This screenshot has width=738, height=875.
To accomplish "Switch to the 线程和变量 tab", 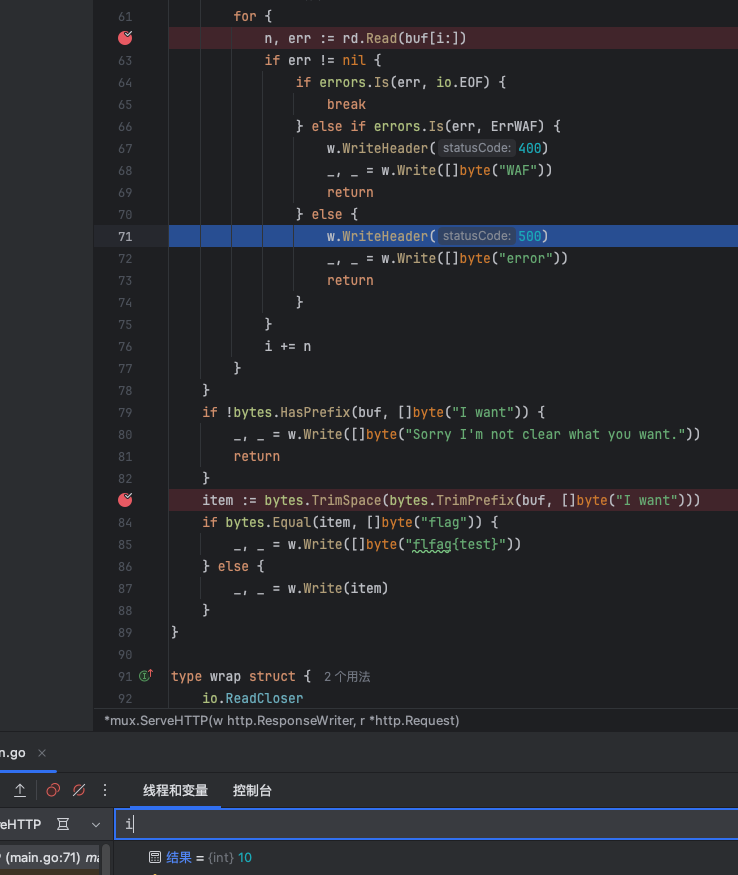I will (175, 790).
